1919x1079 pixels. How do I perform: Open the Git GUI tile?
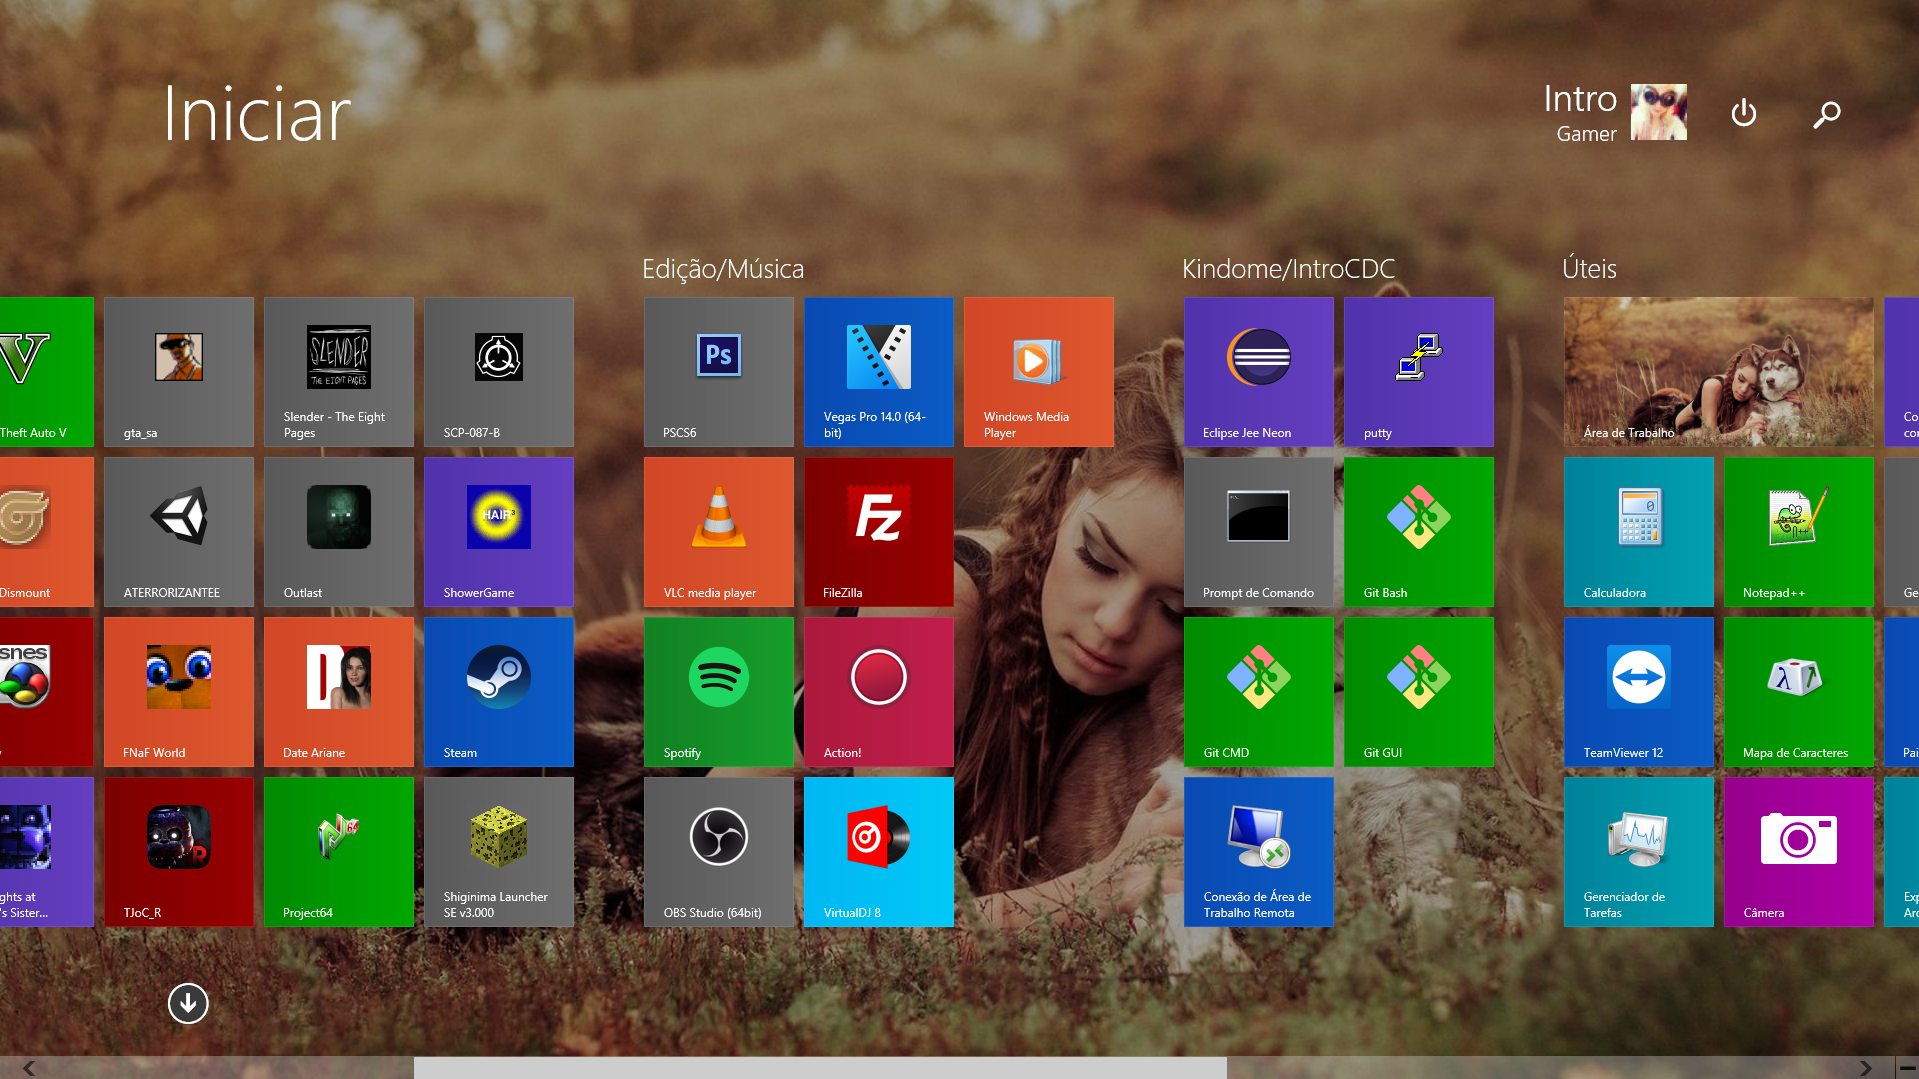(x=1419, y=692)
